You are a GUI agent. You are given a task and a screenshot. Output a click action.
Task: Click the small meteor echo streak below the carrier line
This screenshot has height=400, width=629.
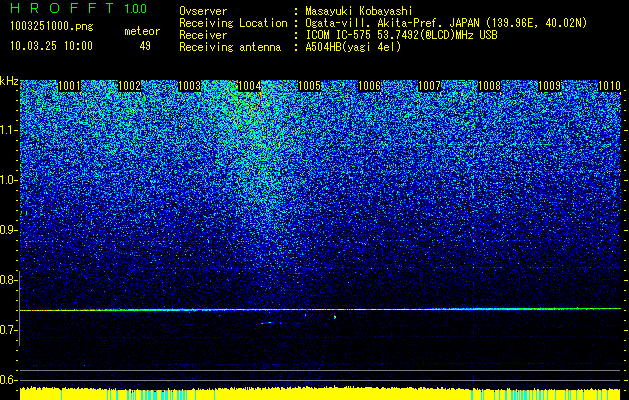point(270,323)
